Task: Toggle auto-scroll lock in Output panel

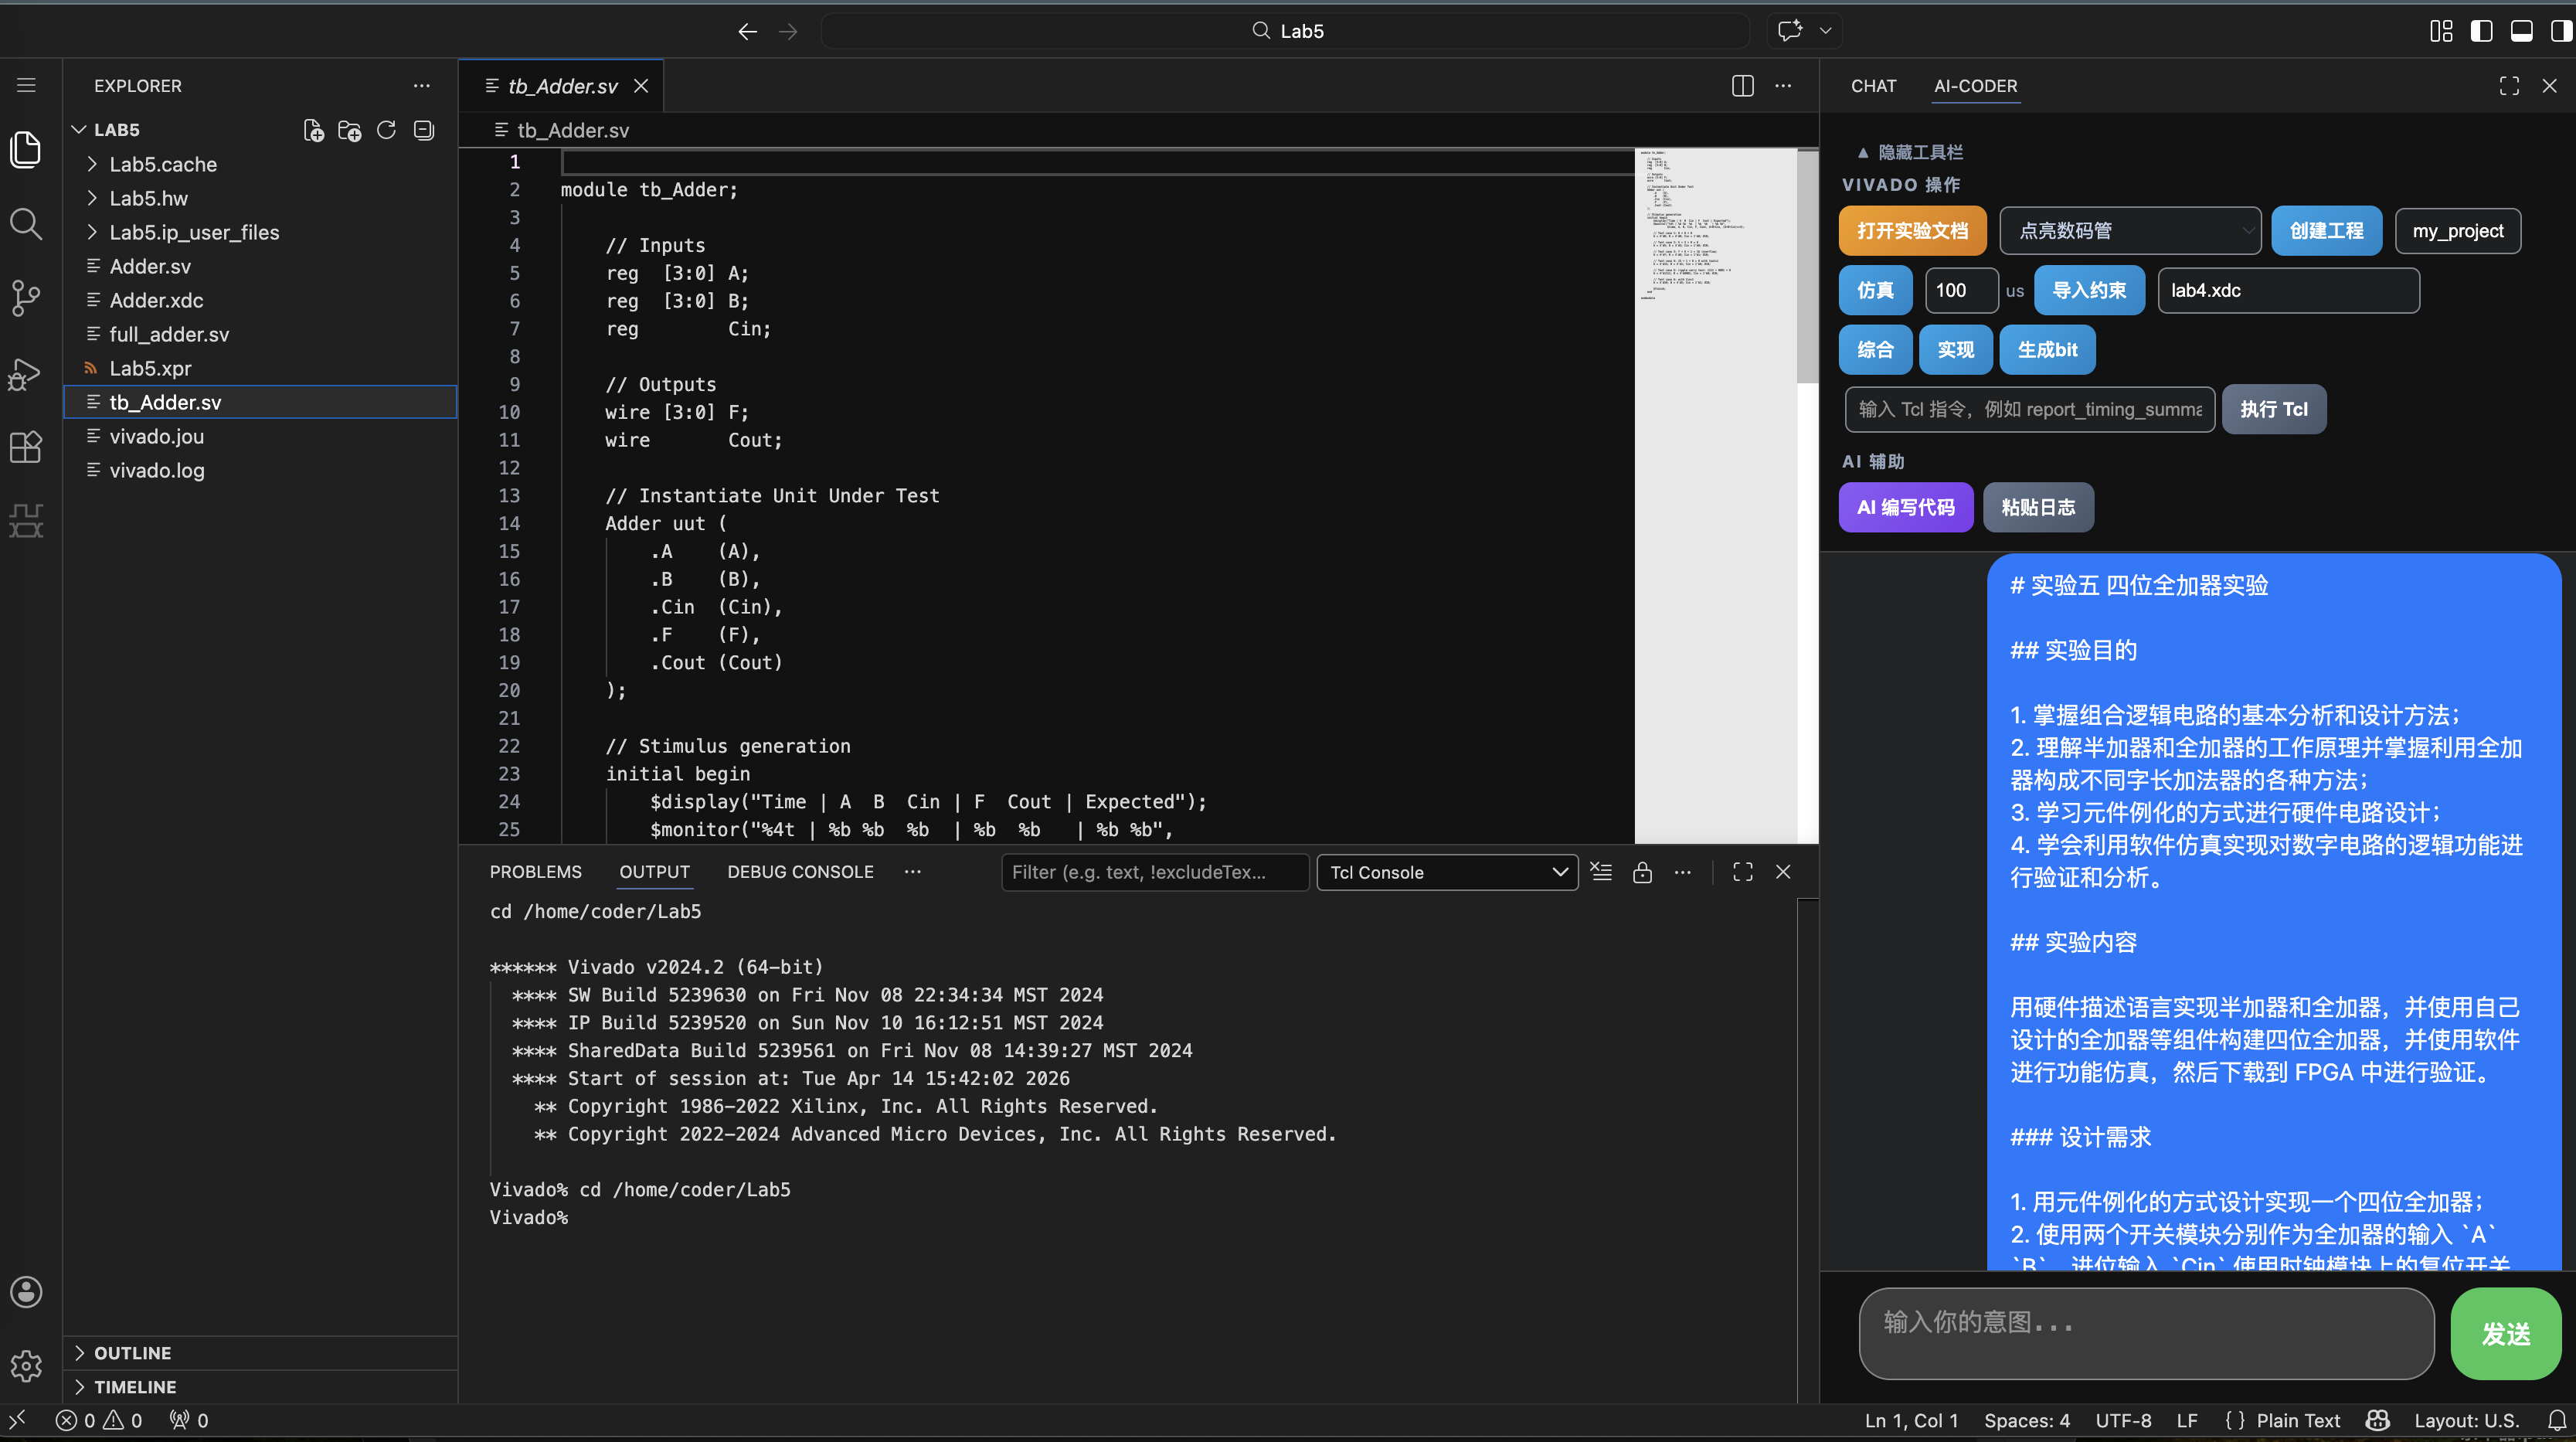Action: 1643,872
